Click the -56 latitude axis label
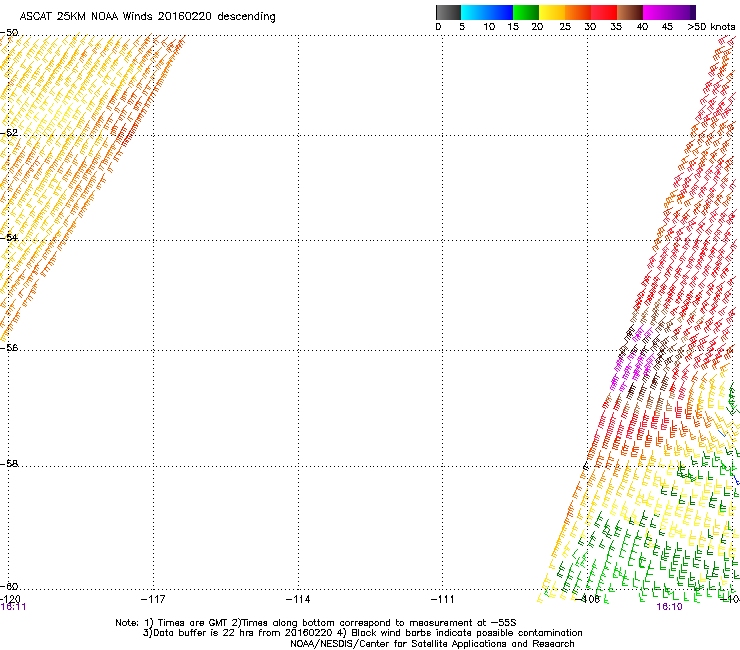Viewport: 740px width, 650px height. click(9, 347)
